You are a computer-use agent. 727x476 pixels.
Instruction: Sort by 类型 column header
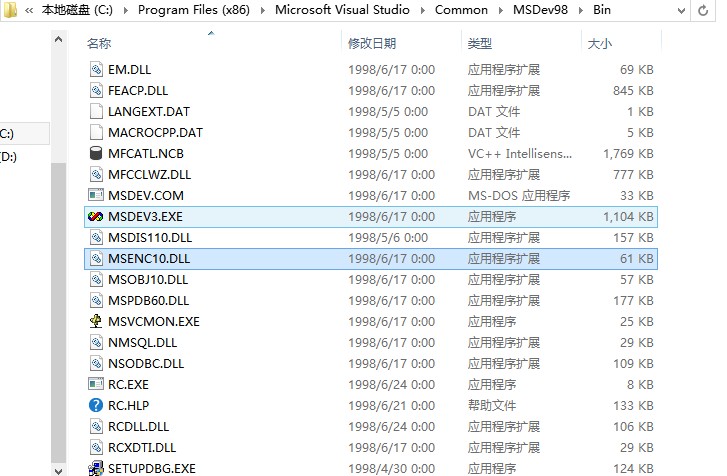(479, 44)
